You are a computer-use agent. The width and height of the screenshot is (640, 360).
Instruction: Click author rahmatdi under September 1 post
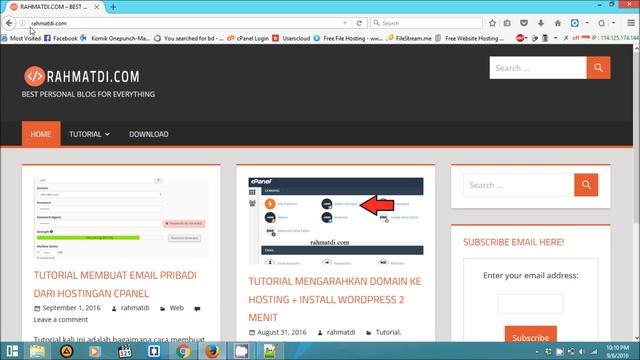click(x=135, y=308)
